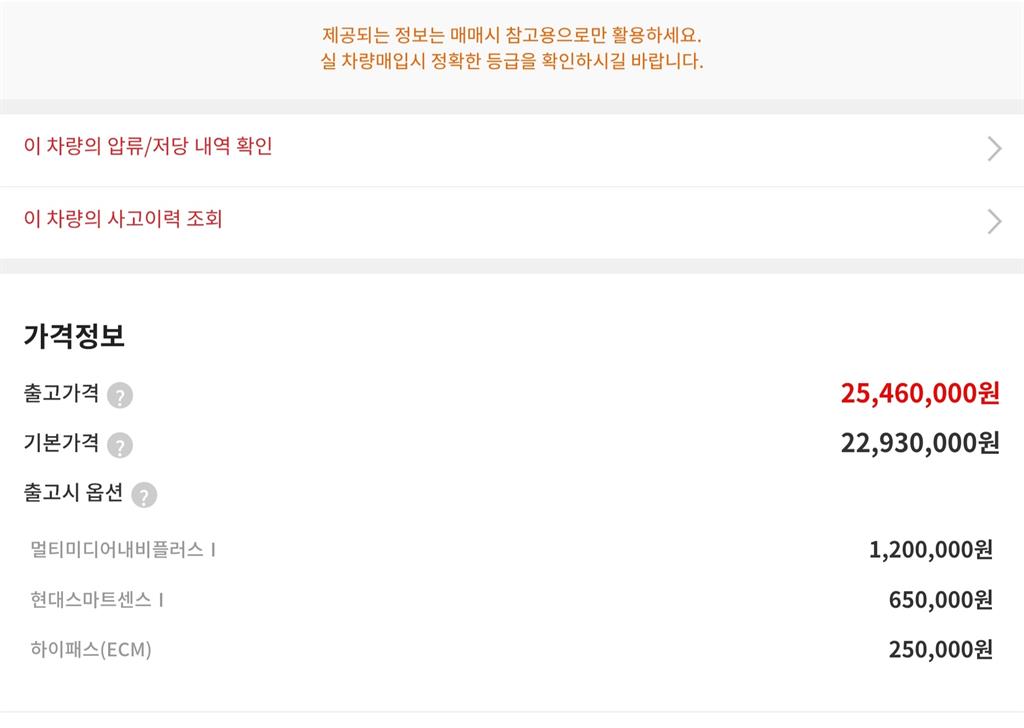The image size is (1024, 728).
Task: Click the help icon next to 기본가격
Action: point(120,445)
